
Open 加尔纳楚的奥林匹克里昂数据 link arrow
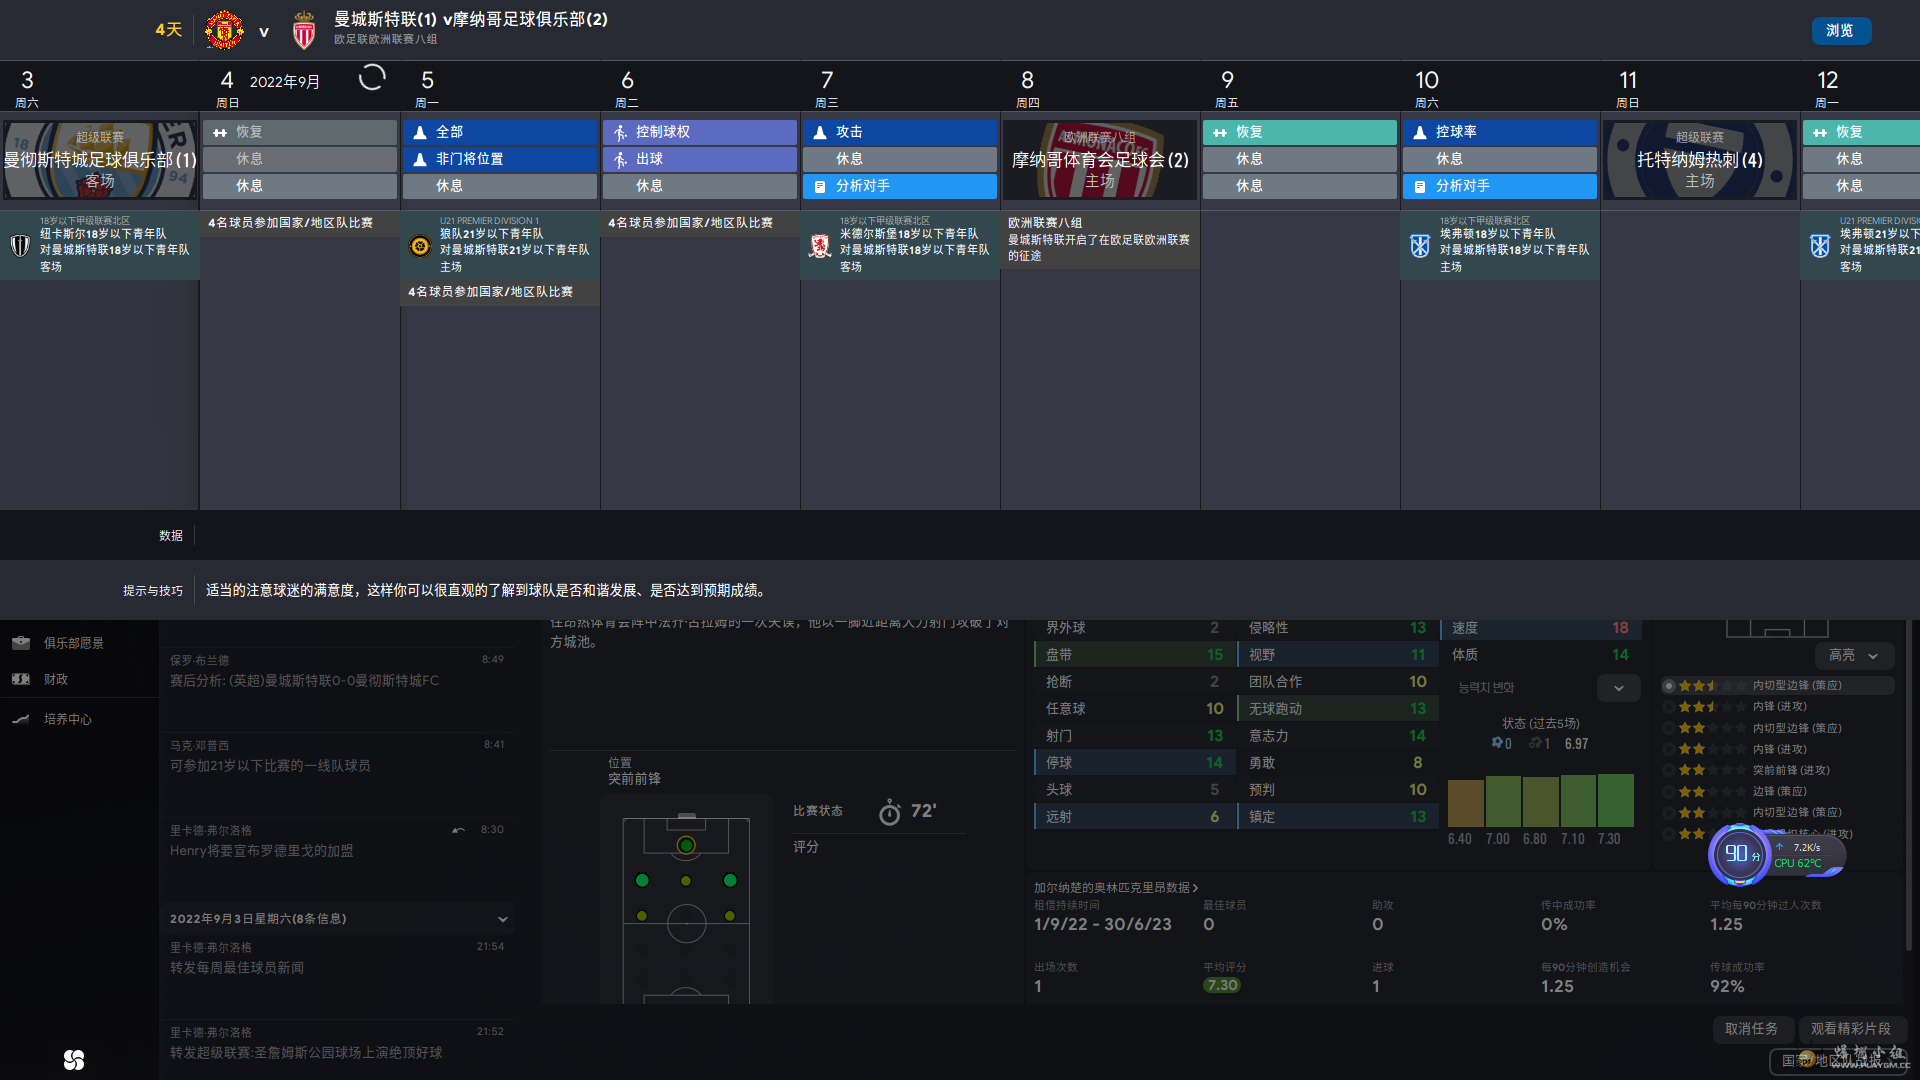[1195, 888]
